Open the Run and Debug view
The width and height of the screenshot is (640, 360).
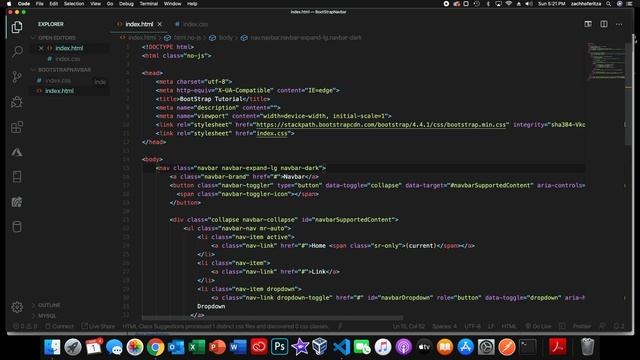point(17,102)
